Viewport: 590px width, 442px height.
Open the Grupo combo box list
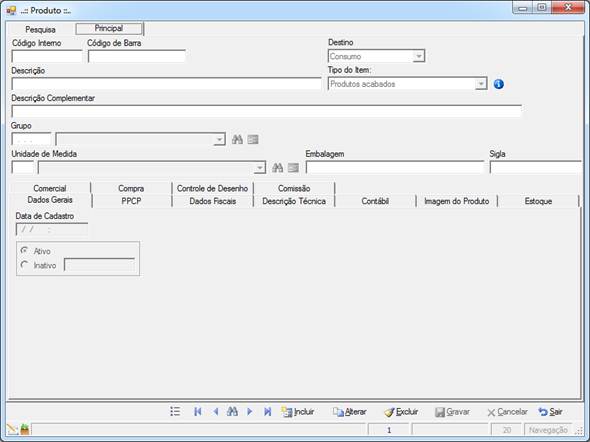[x=219, y=140]
